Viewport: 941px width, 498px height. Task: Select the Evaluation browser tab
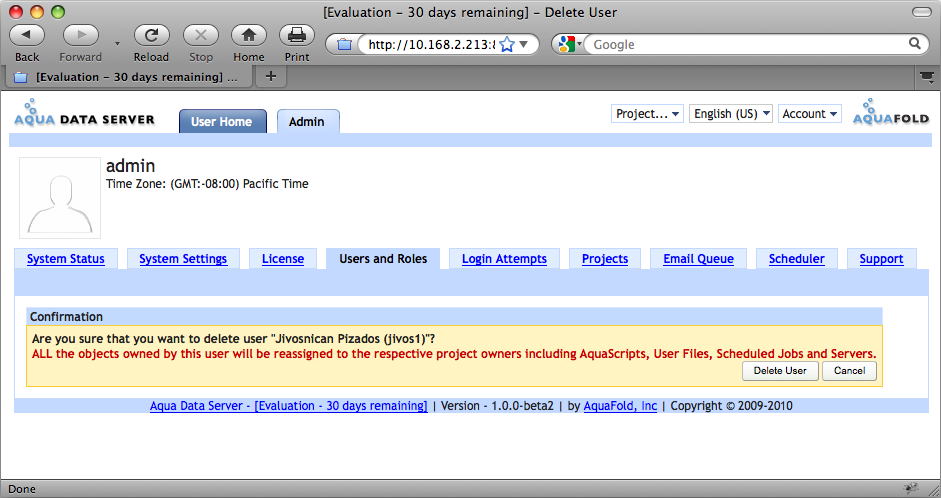[128, 77]
